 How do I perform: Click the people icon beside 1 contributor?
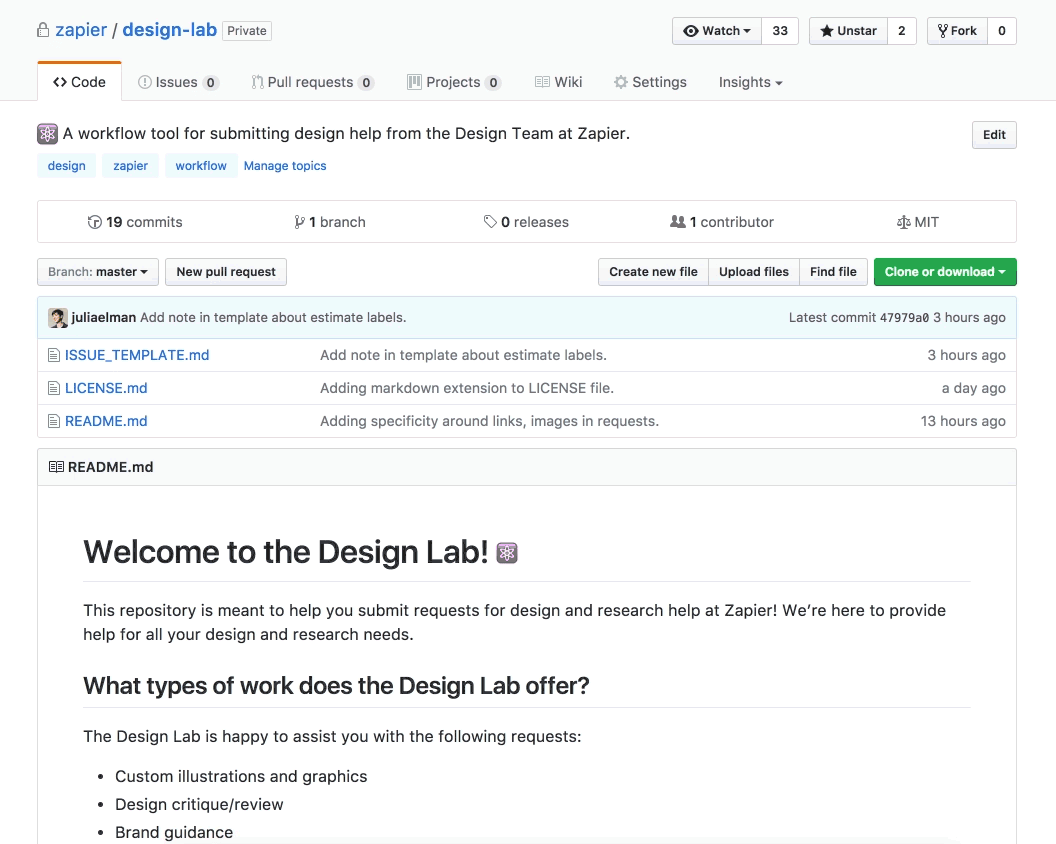(x=678, y=222)
